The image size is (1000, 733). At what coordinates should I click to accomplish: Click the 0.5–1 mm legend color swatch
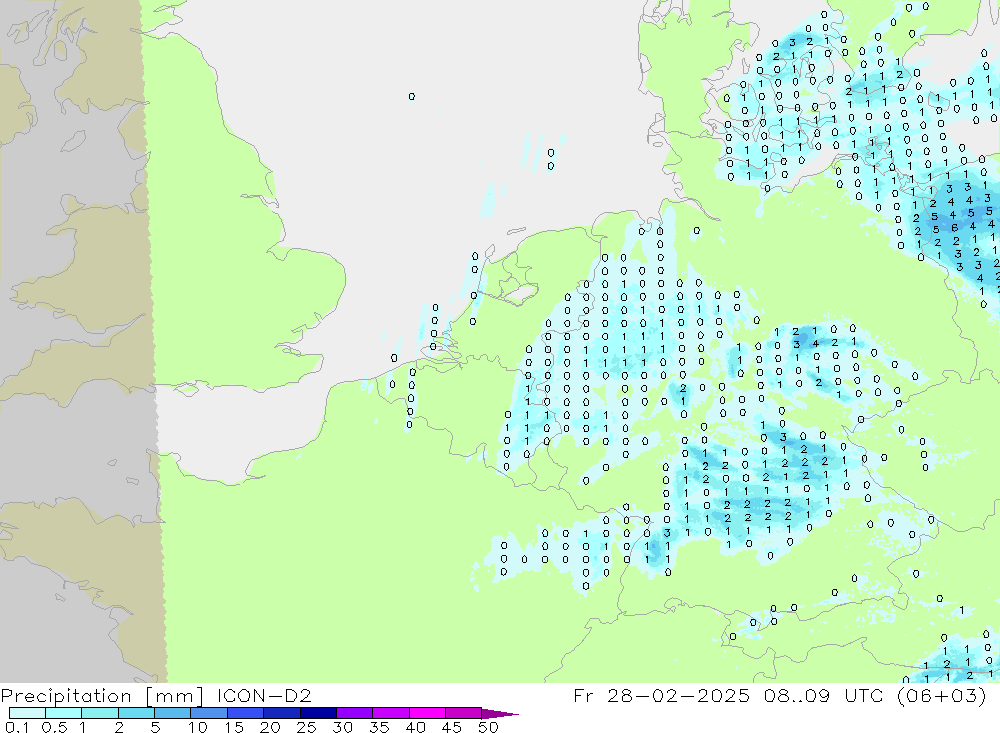(x=63, y=713)
